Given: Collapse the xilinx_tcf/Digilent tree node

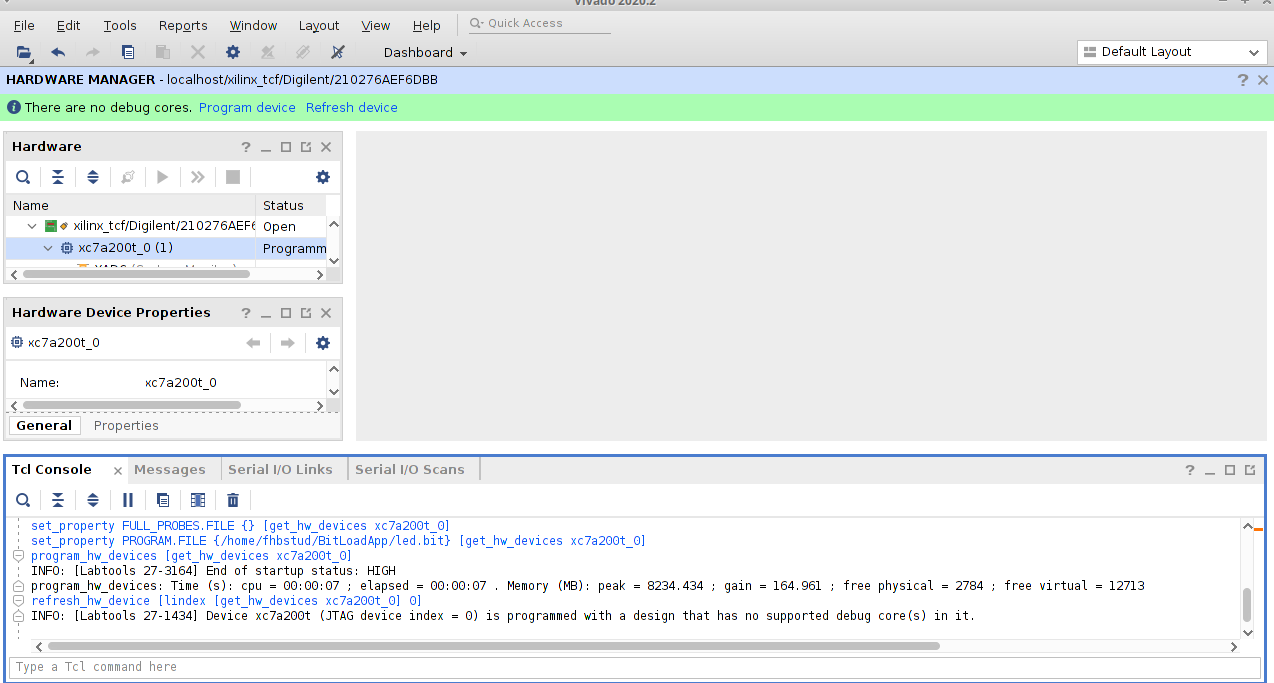Looking at the screenshot, I should (x=32, y=227).
